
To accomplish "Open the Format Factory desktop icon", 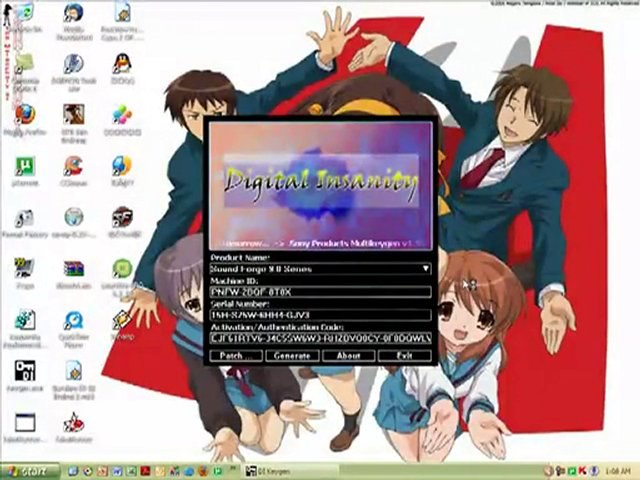I will coord(25,218).
